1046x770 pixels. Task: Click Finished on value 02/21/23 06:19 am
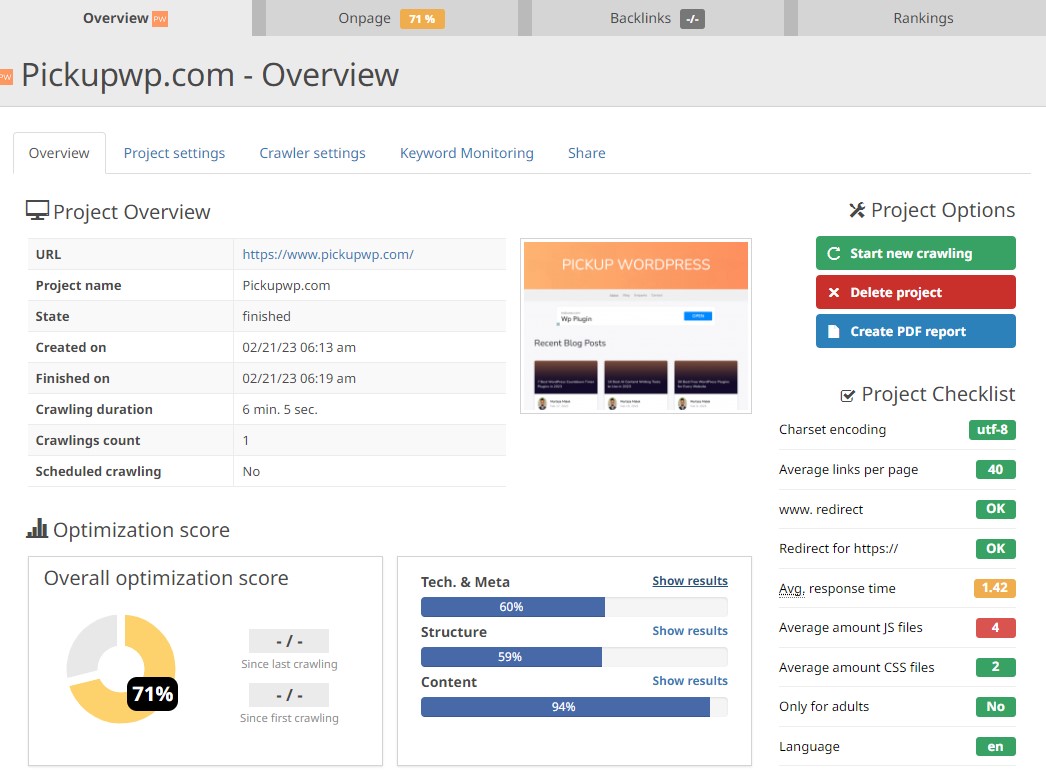click(299, 378)
